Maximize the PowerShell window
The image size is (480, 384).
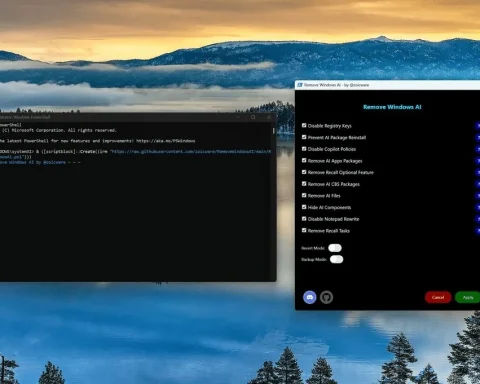[x=253, y=117]
